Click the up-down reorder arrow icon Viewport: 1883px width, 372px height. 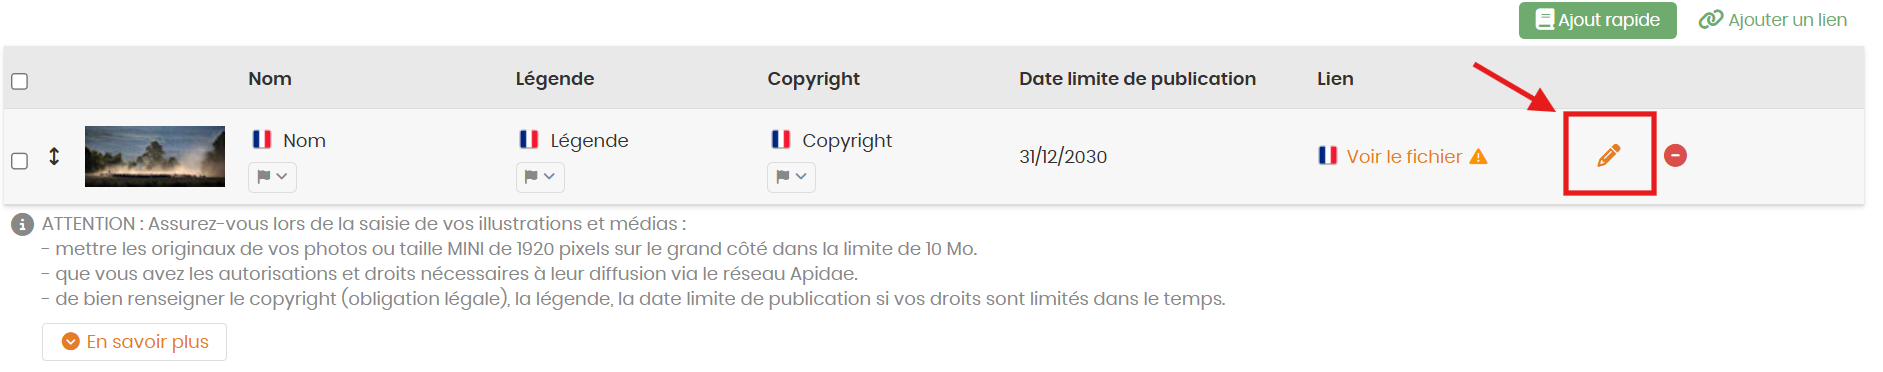54,156
